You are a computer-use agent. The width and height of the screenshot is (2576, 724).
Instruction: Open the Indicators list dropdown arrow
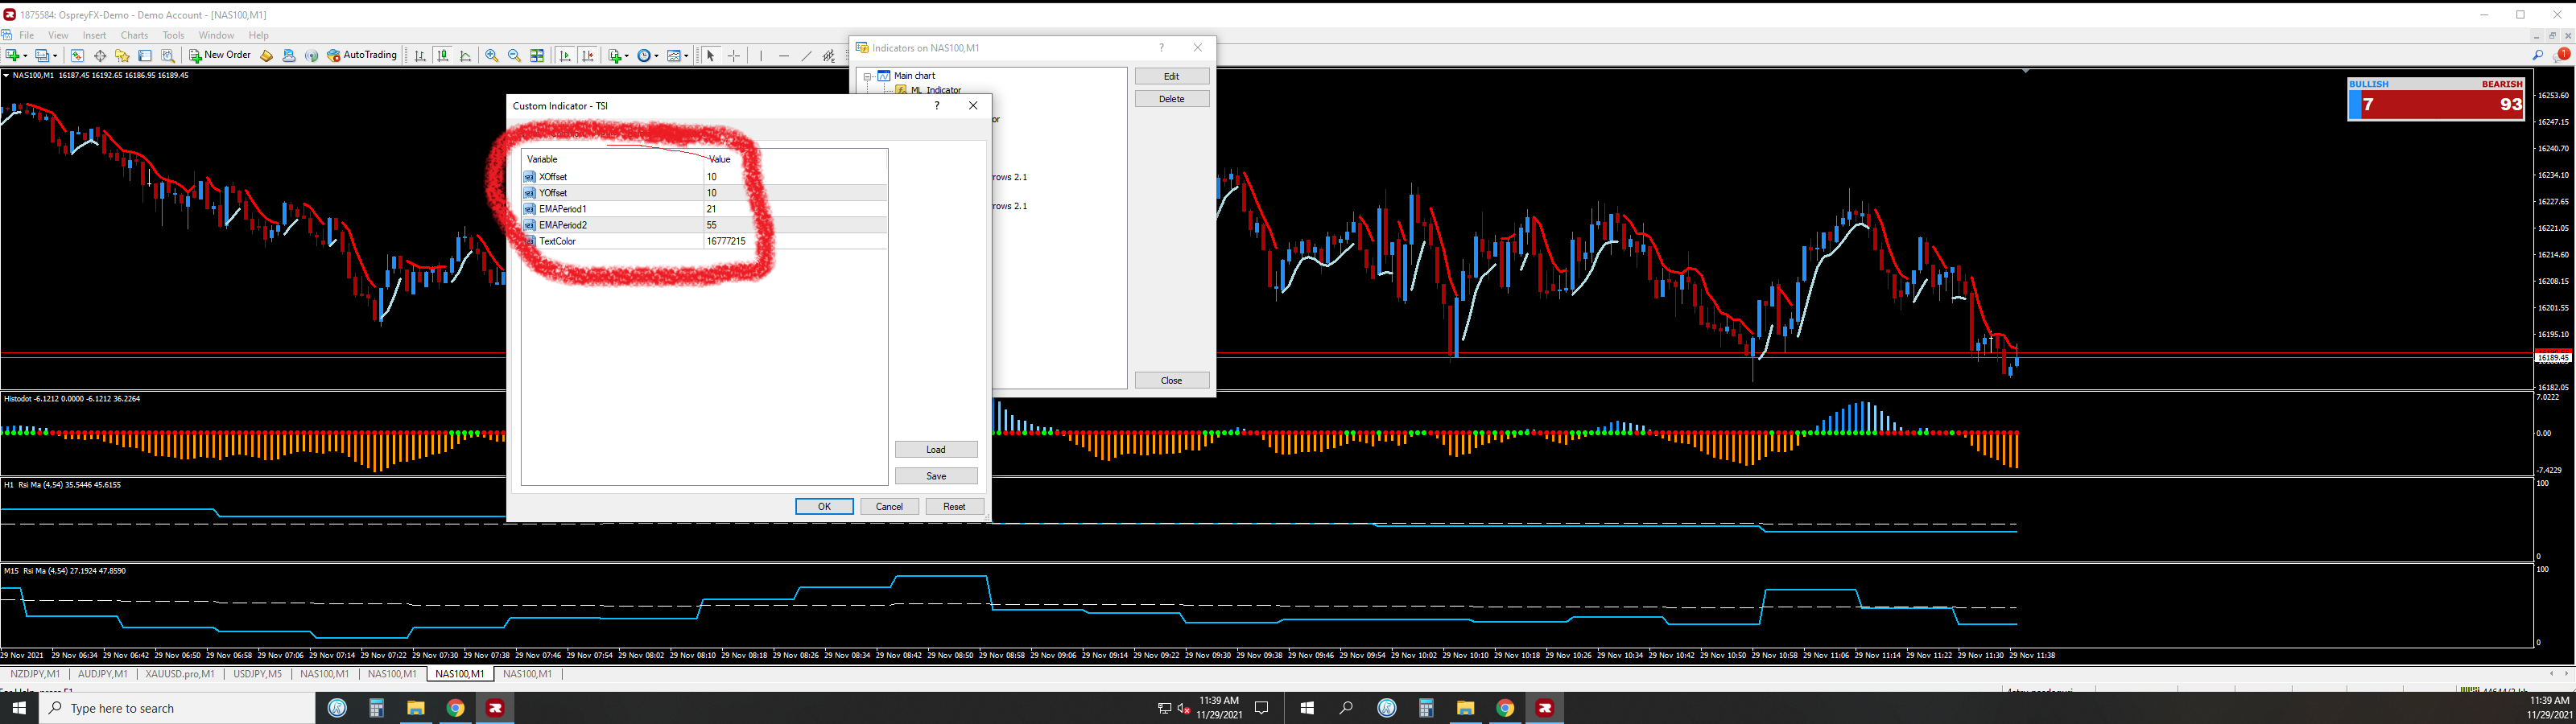[627, 56]
